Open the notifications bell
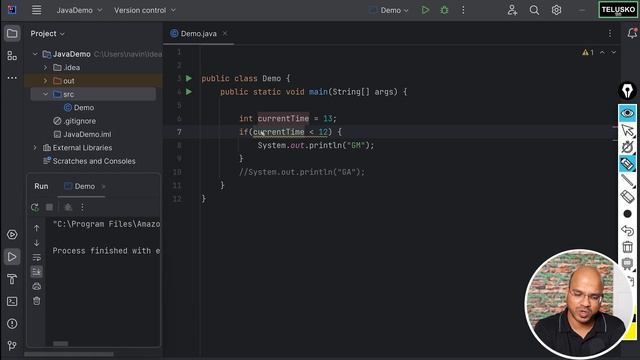The height and width of the screenshot is (360, 640). [632, 33]
